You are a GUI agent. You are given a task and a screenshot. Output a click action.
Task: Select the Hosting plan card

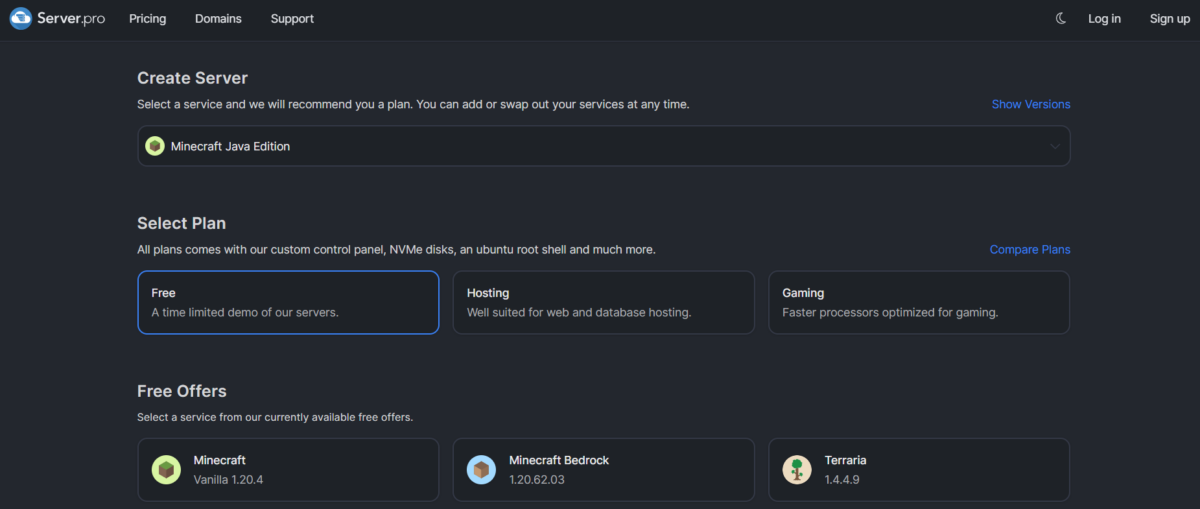click(603, 302)
